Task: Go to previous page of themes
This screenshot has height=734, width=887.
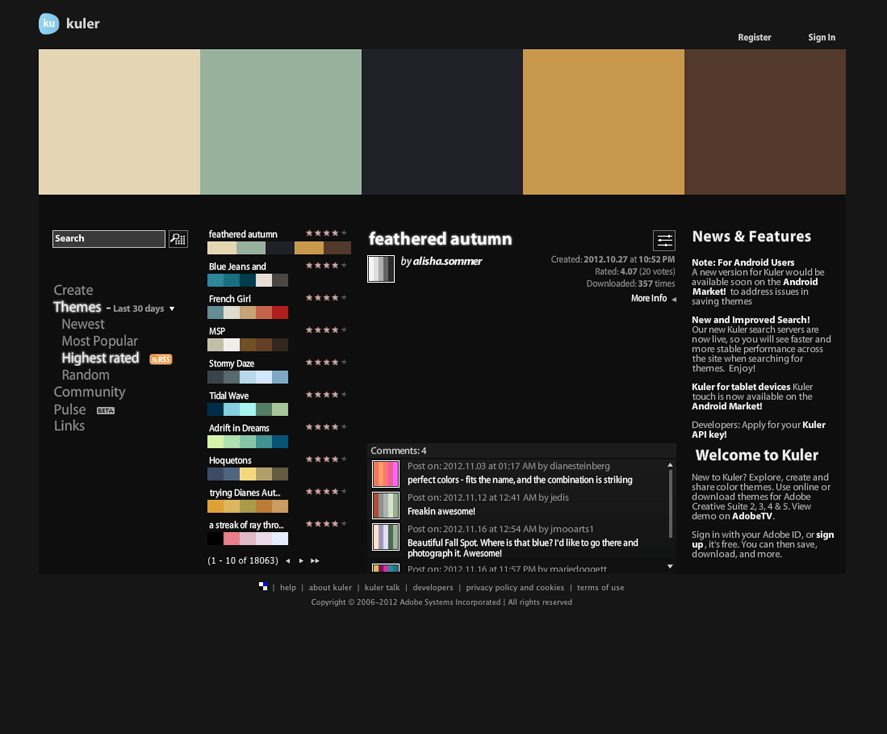Action: [x=288, y=561]
